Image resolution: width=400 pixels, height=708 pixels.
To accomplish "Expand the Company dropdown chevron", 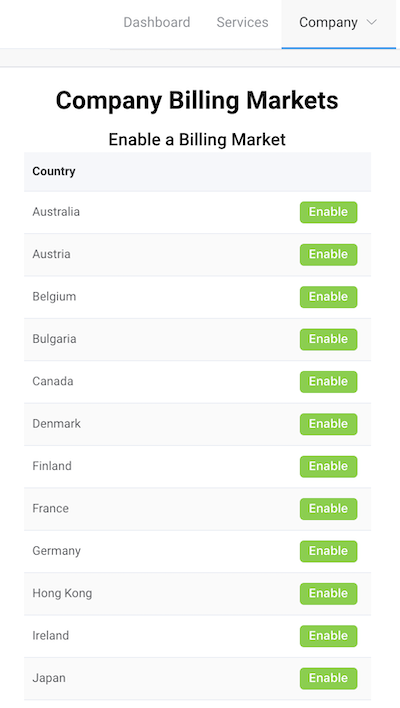I will [x=372, y=22].
